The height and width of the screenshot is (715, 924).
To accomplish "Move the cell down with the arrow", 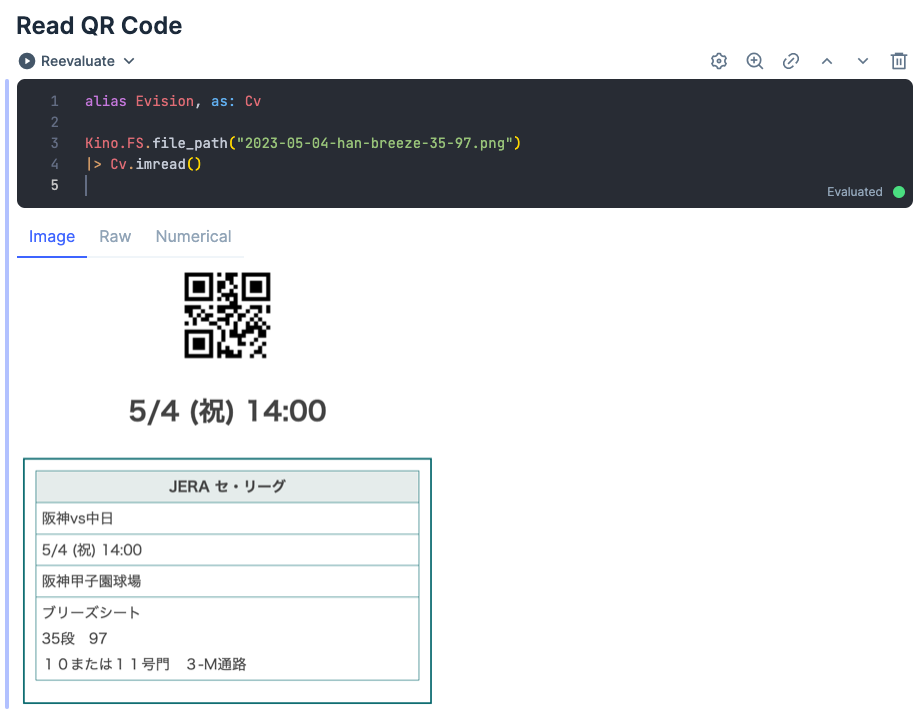I will click(x=863, y=61).
